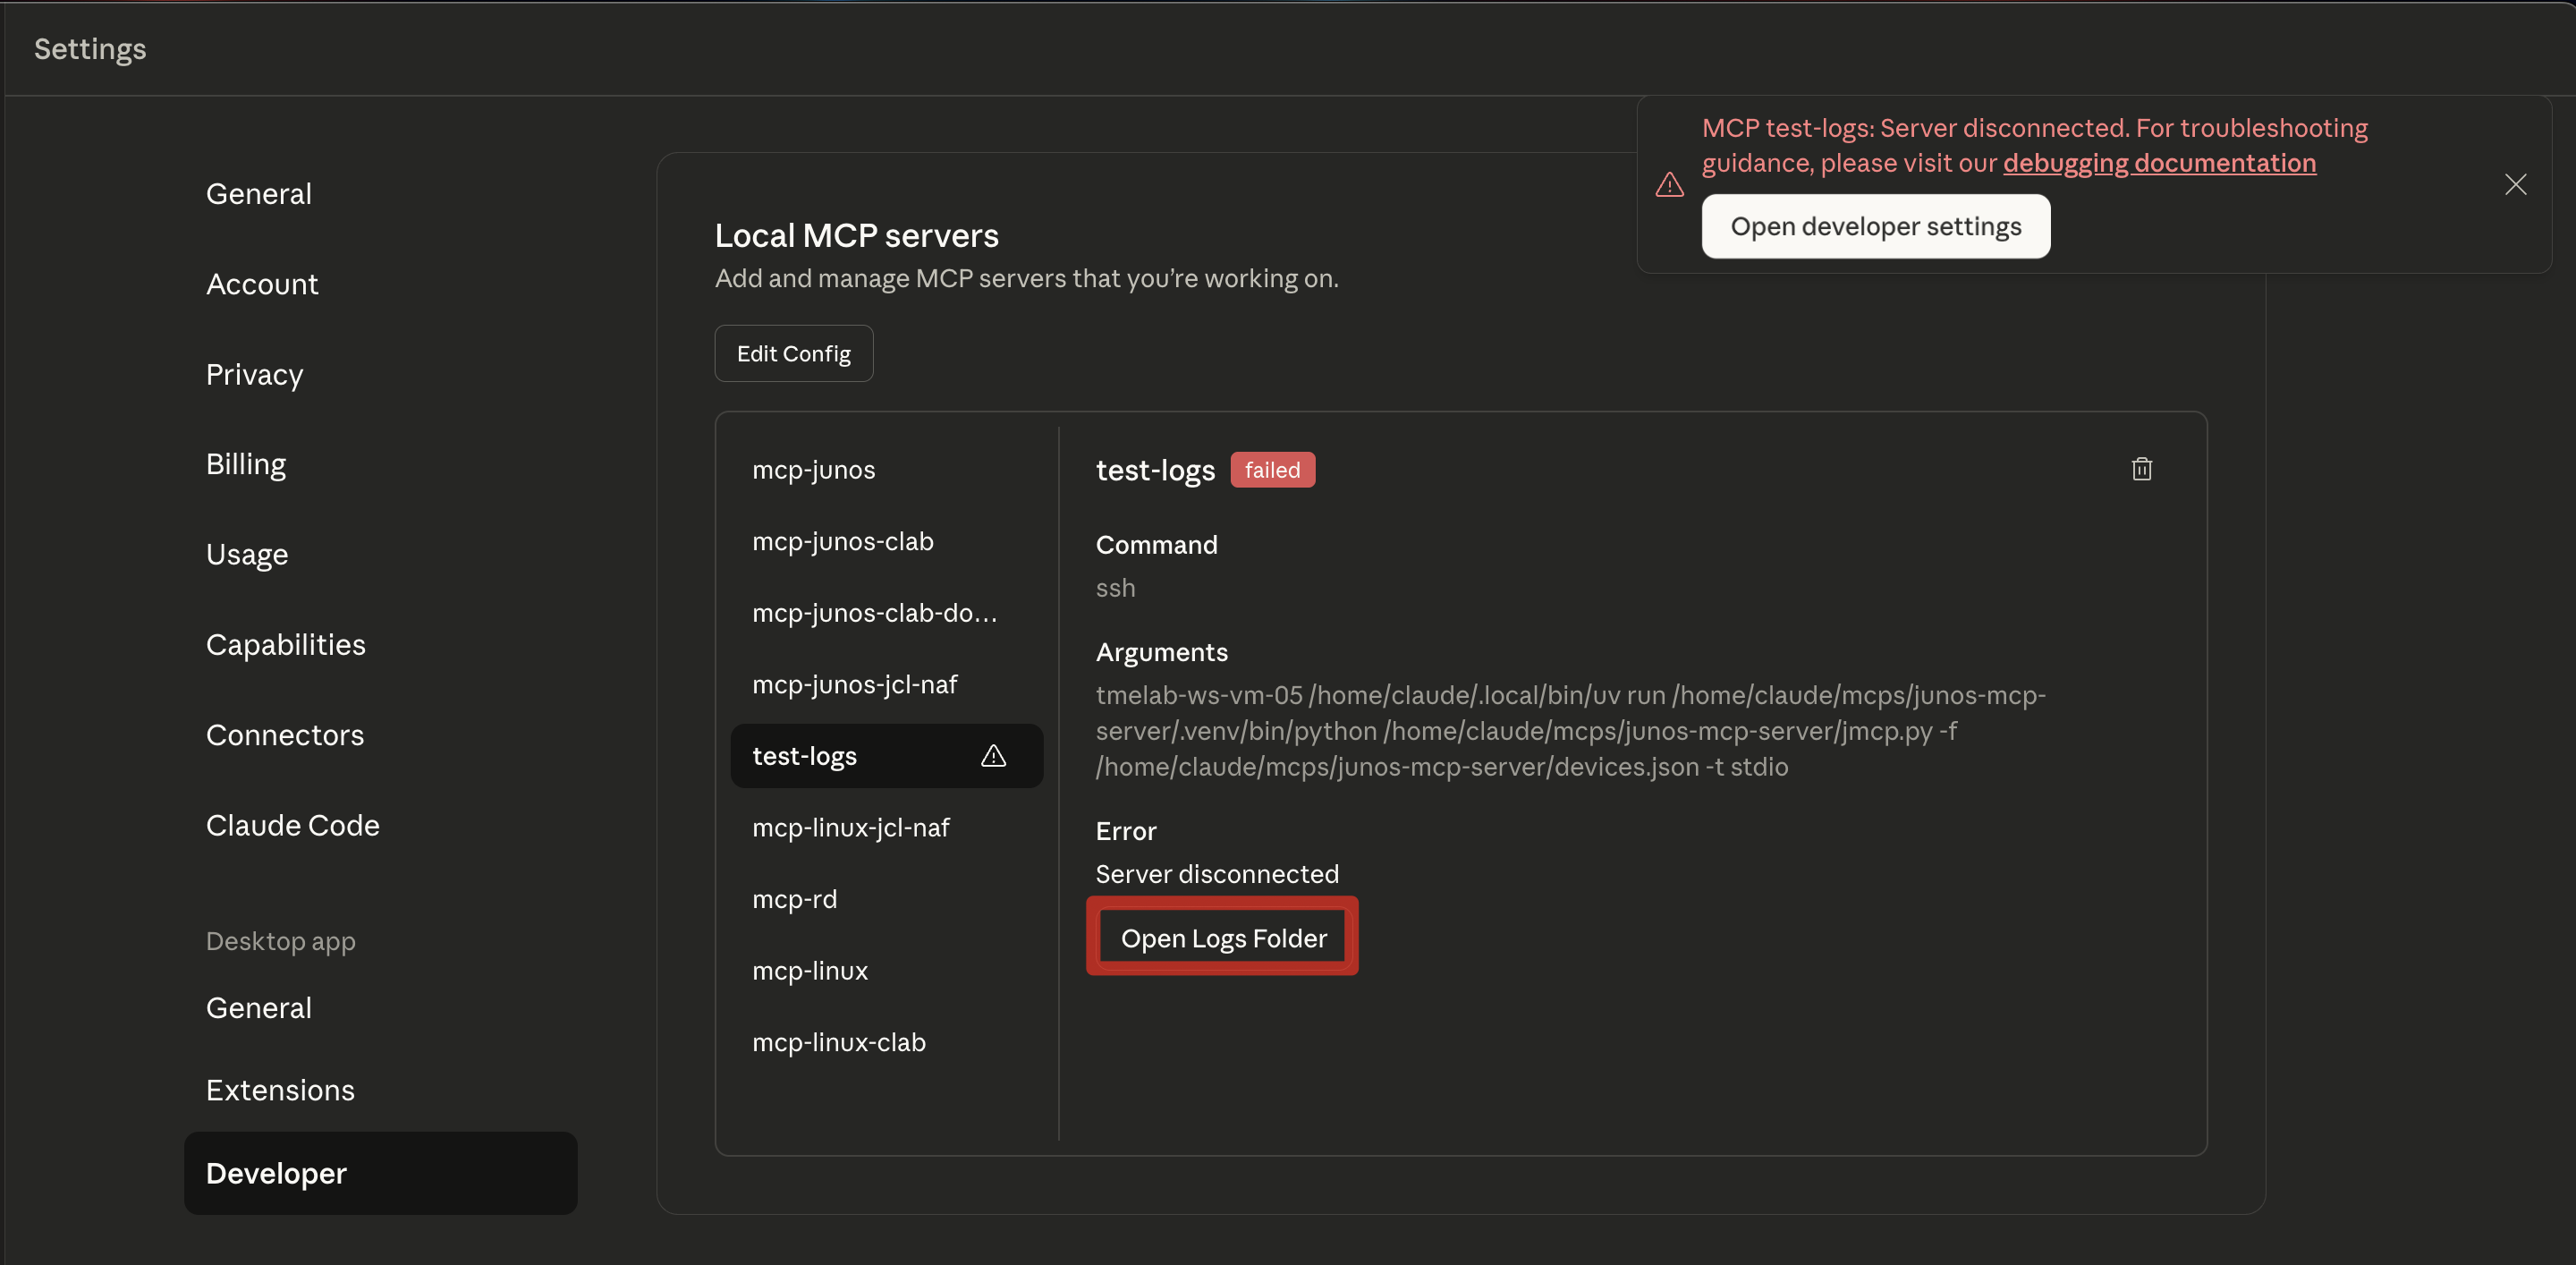Open developer settings from the notification
The height and width of the screenshot is (1265, 2576).
(1875, 227)
